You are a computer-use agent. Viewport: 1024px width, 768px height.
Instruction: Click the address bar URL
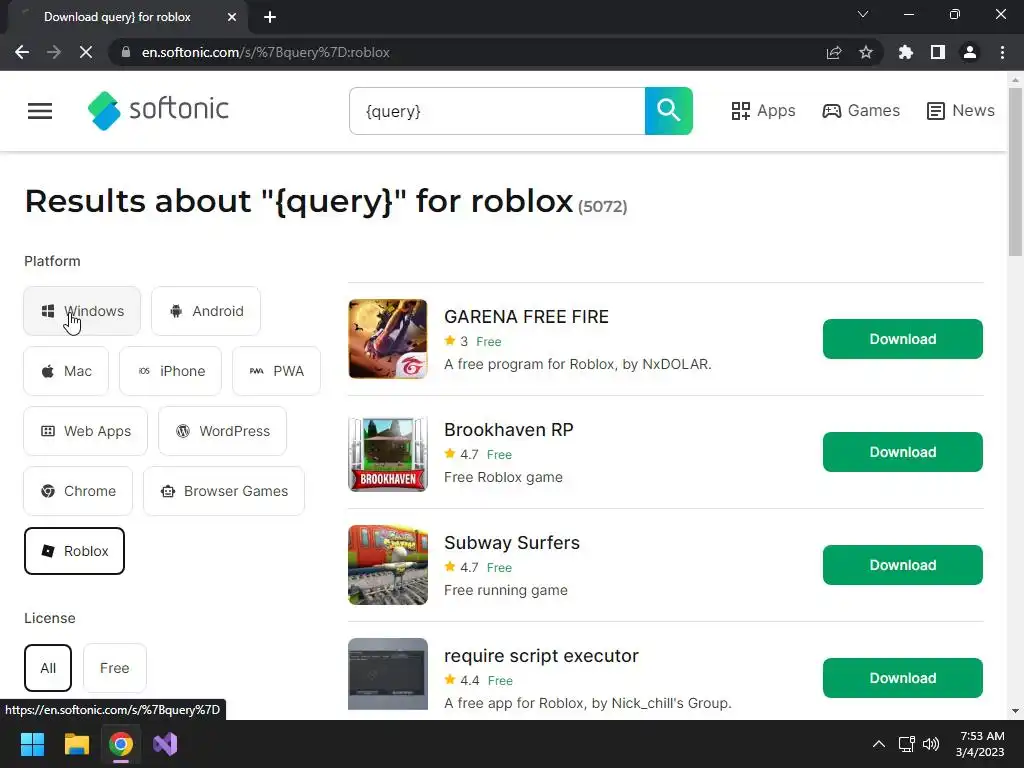coord(266,52)
